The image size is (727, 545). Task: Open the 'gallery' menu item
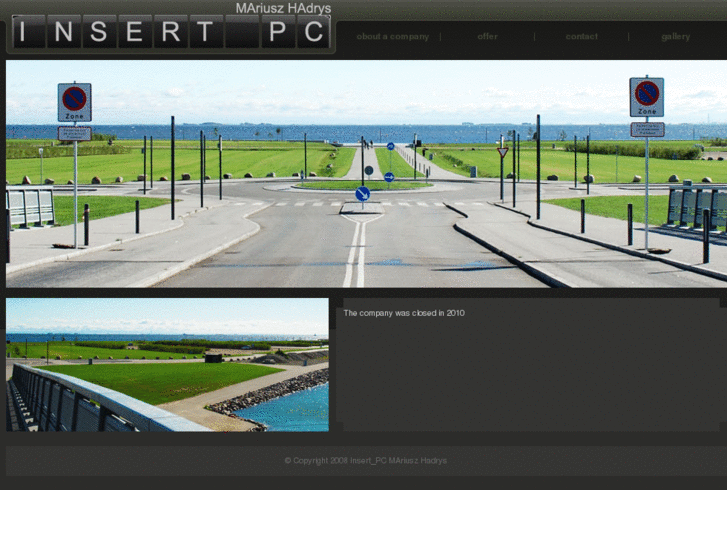point(676,37)
